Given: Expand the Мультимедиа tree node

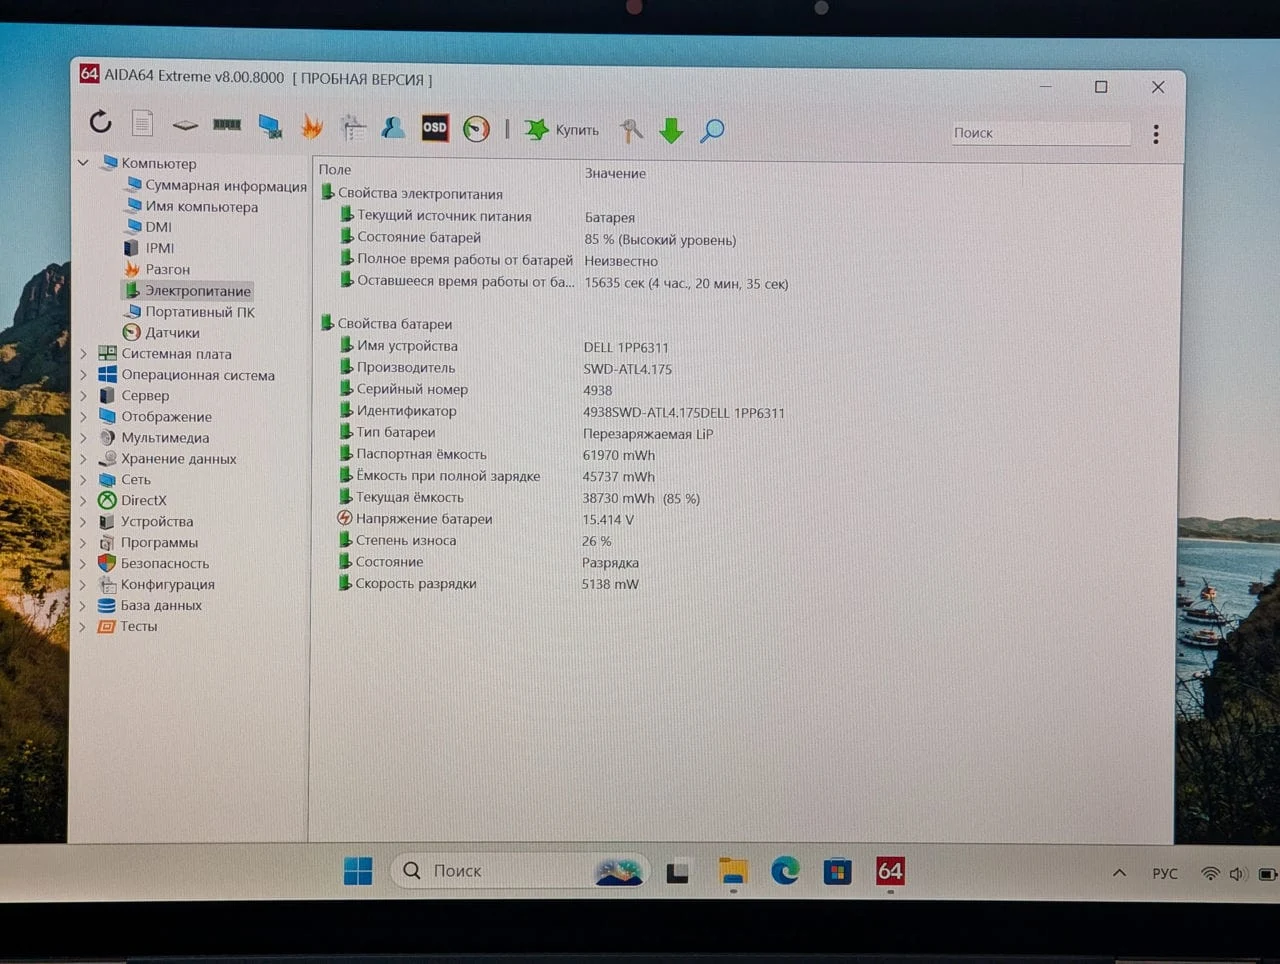Looking at the screenshot, I should [x=83, y=437].
